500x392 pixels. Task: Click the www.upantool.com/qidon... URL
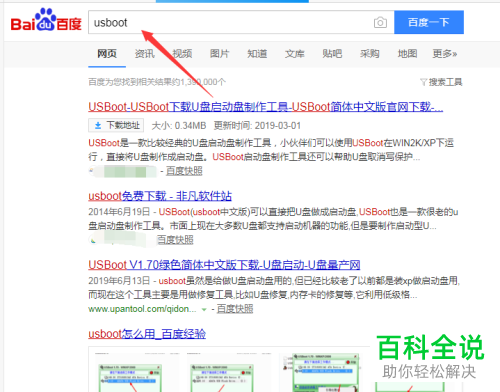coord(142,309)
